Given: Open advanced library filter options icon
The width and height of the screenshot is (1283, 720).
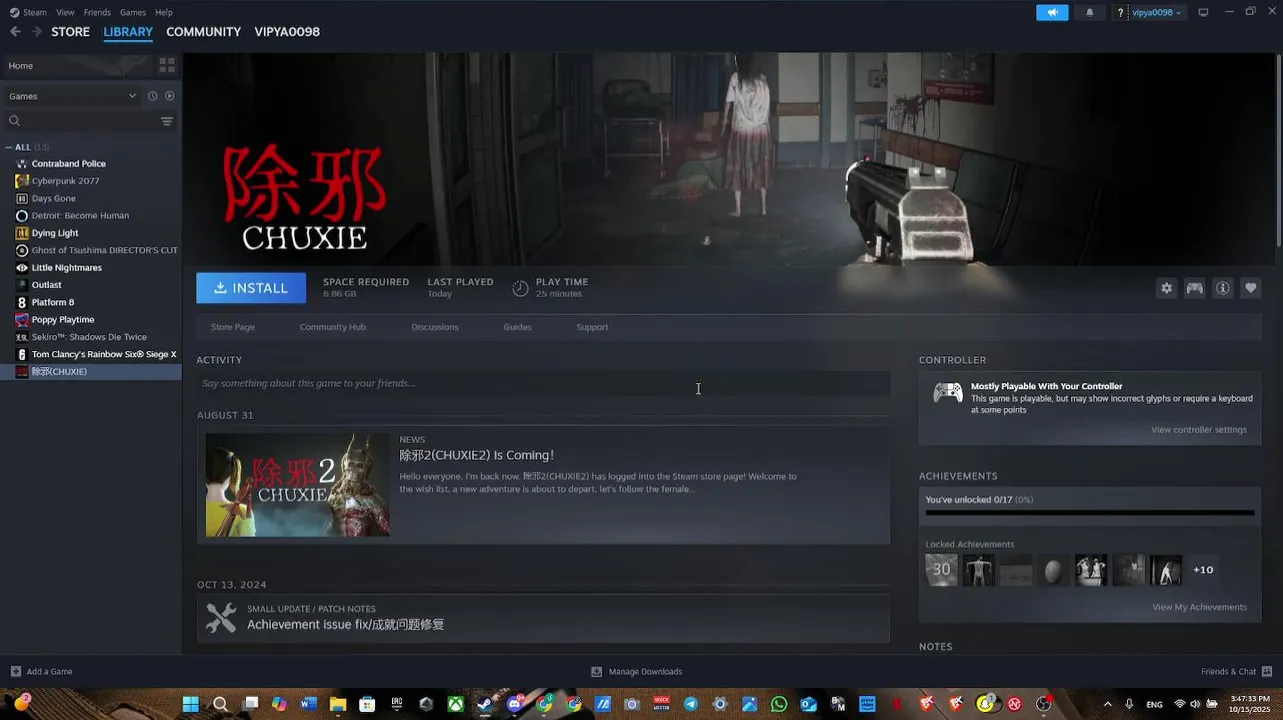Looking at the screenshot, I should tap(167, 121).
